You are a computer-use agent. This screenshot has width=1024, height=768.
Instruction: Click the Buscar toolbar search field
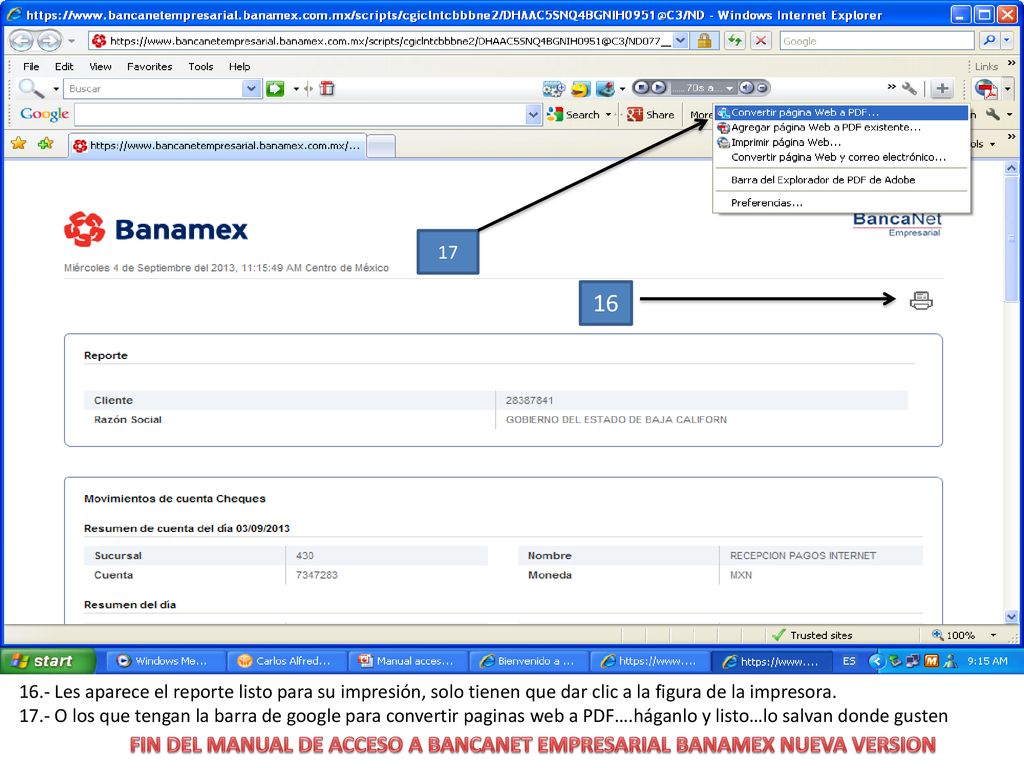[x=153, y=89]
